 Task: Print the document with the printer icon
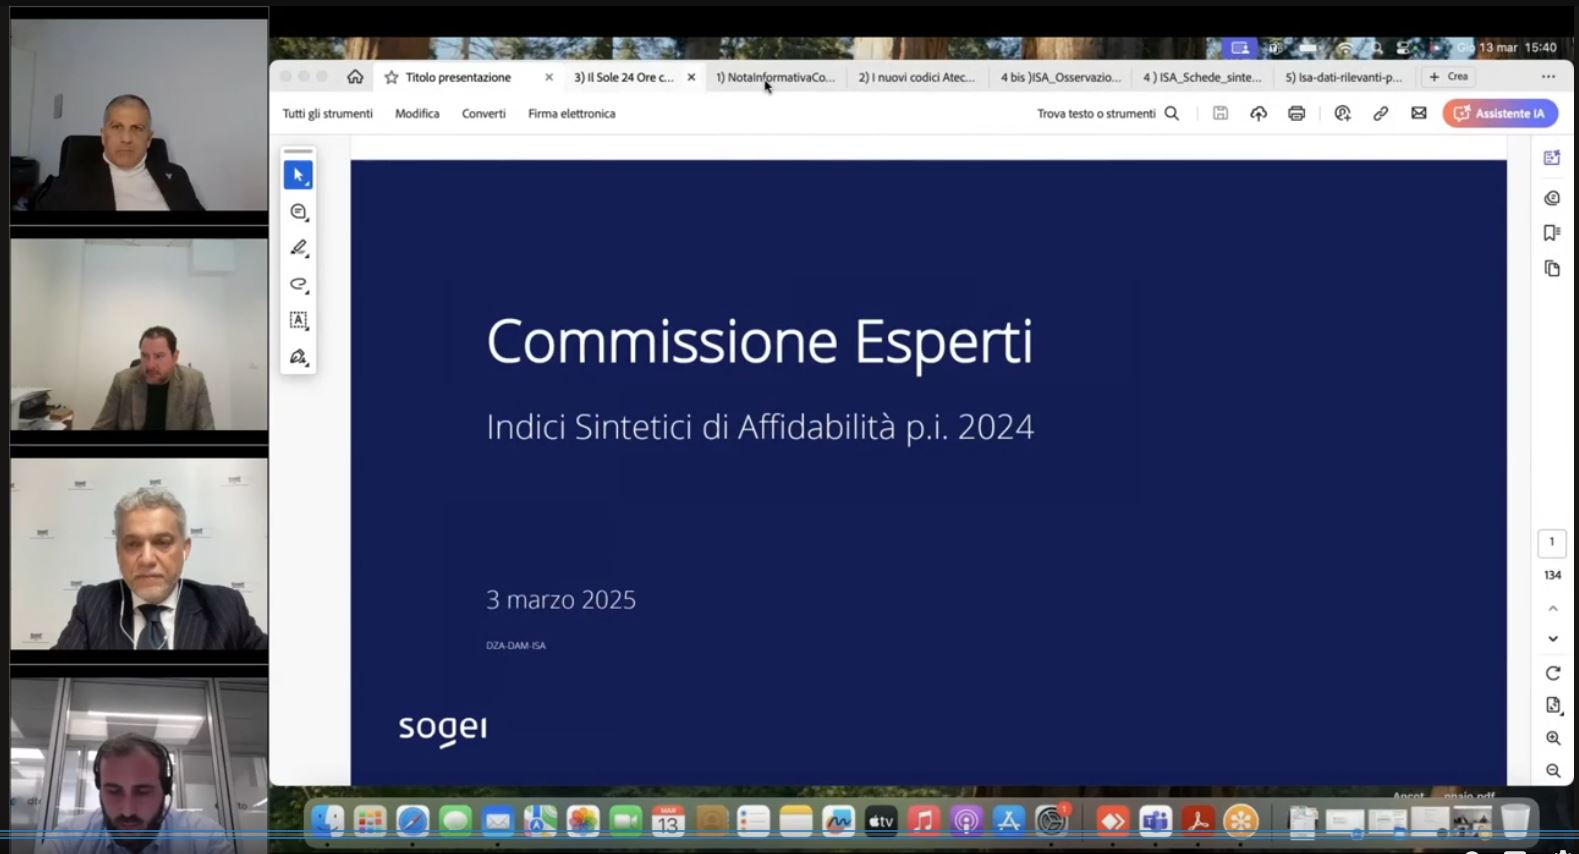1296,114
